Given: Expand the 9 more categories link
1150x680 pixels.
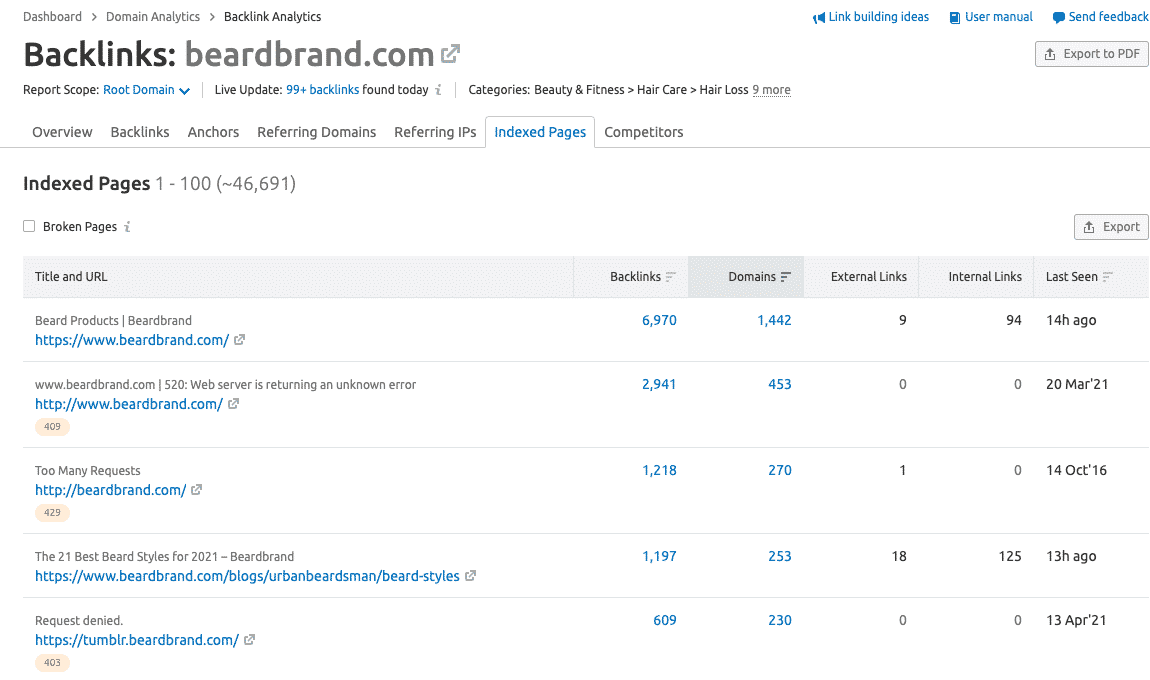Looking at the screenshot, I should pos(771,90).
